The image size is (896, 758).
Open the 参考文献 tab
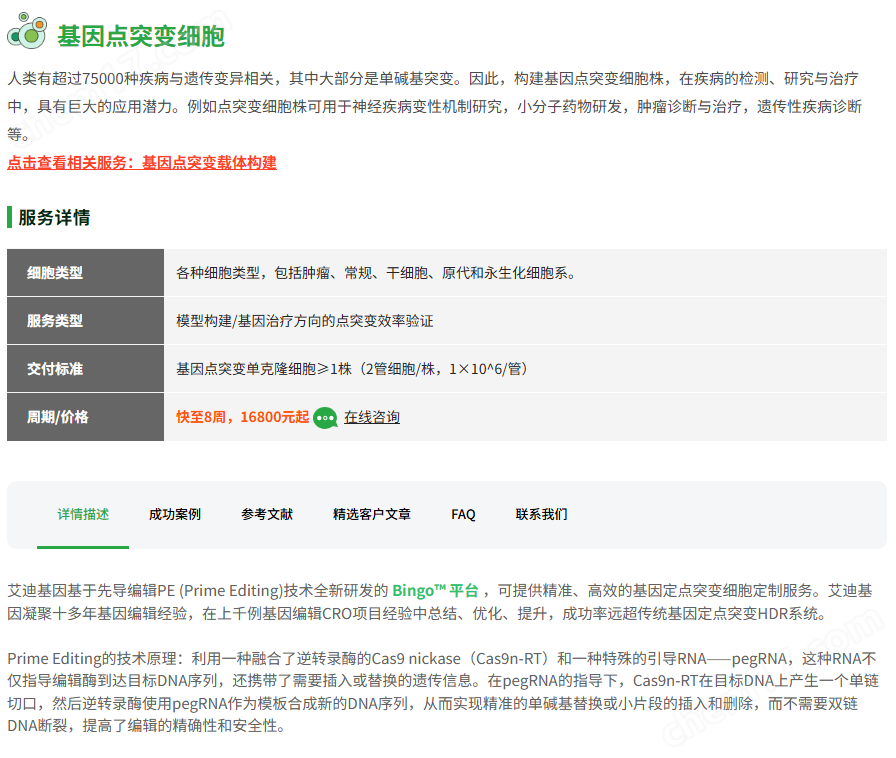click(x=267, y=514)
